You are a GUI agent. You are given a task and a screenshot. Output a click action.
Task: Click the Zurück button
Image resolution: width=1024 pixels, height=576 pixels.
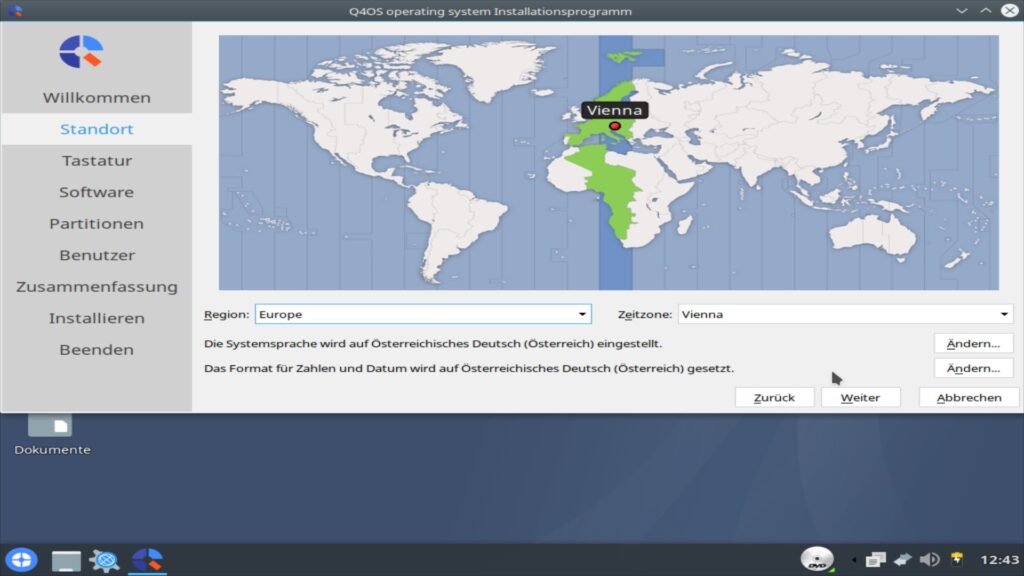[x=775, y=398]
